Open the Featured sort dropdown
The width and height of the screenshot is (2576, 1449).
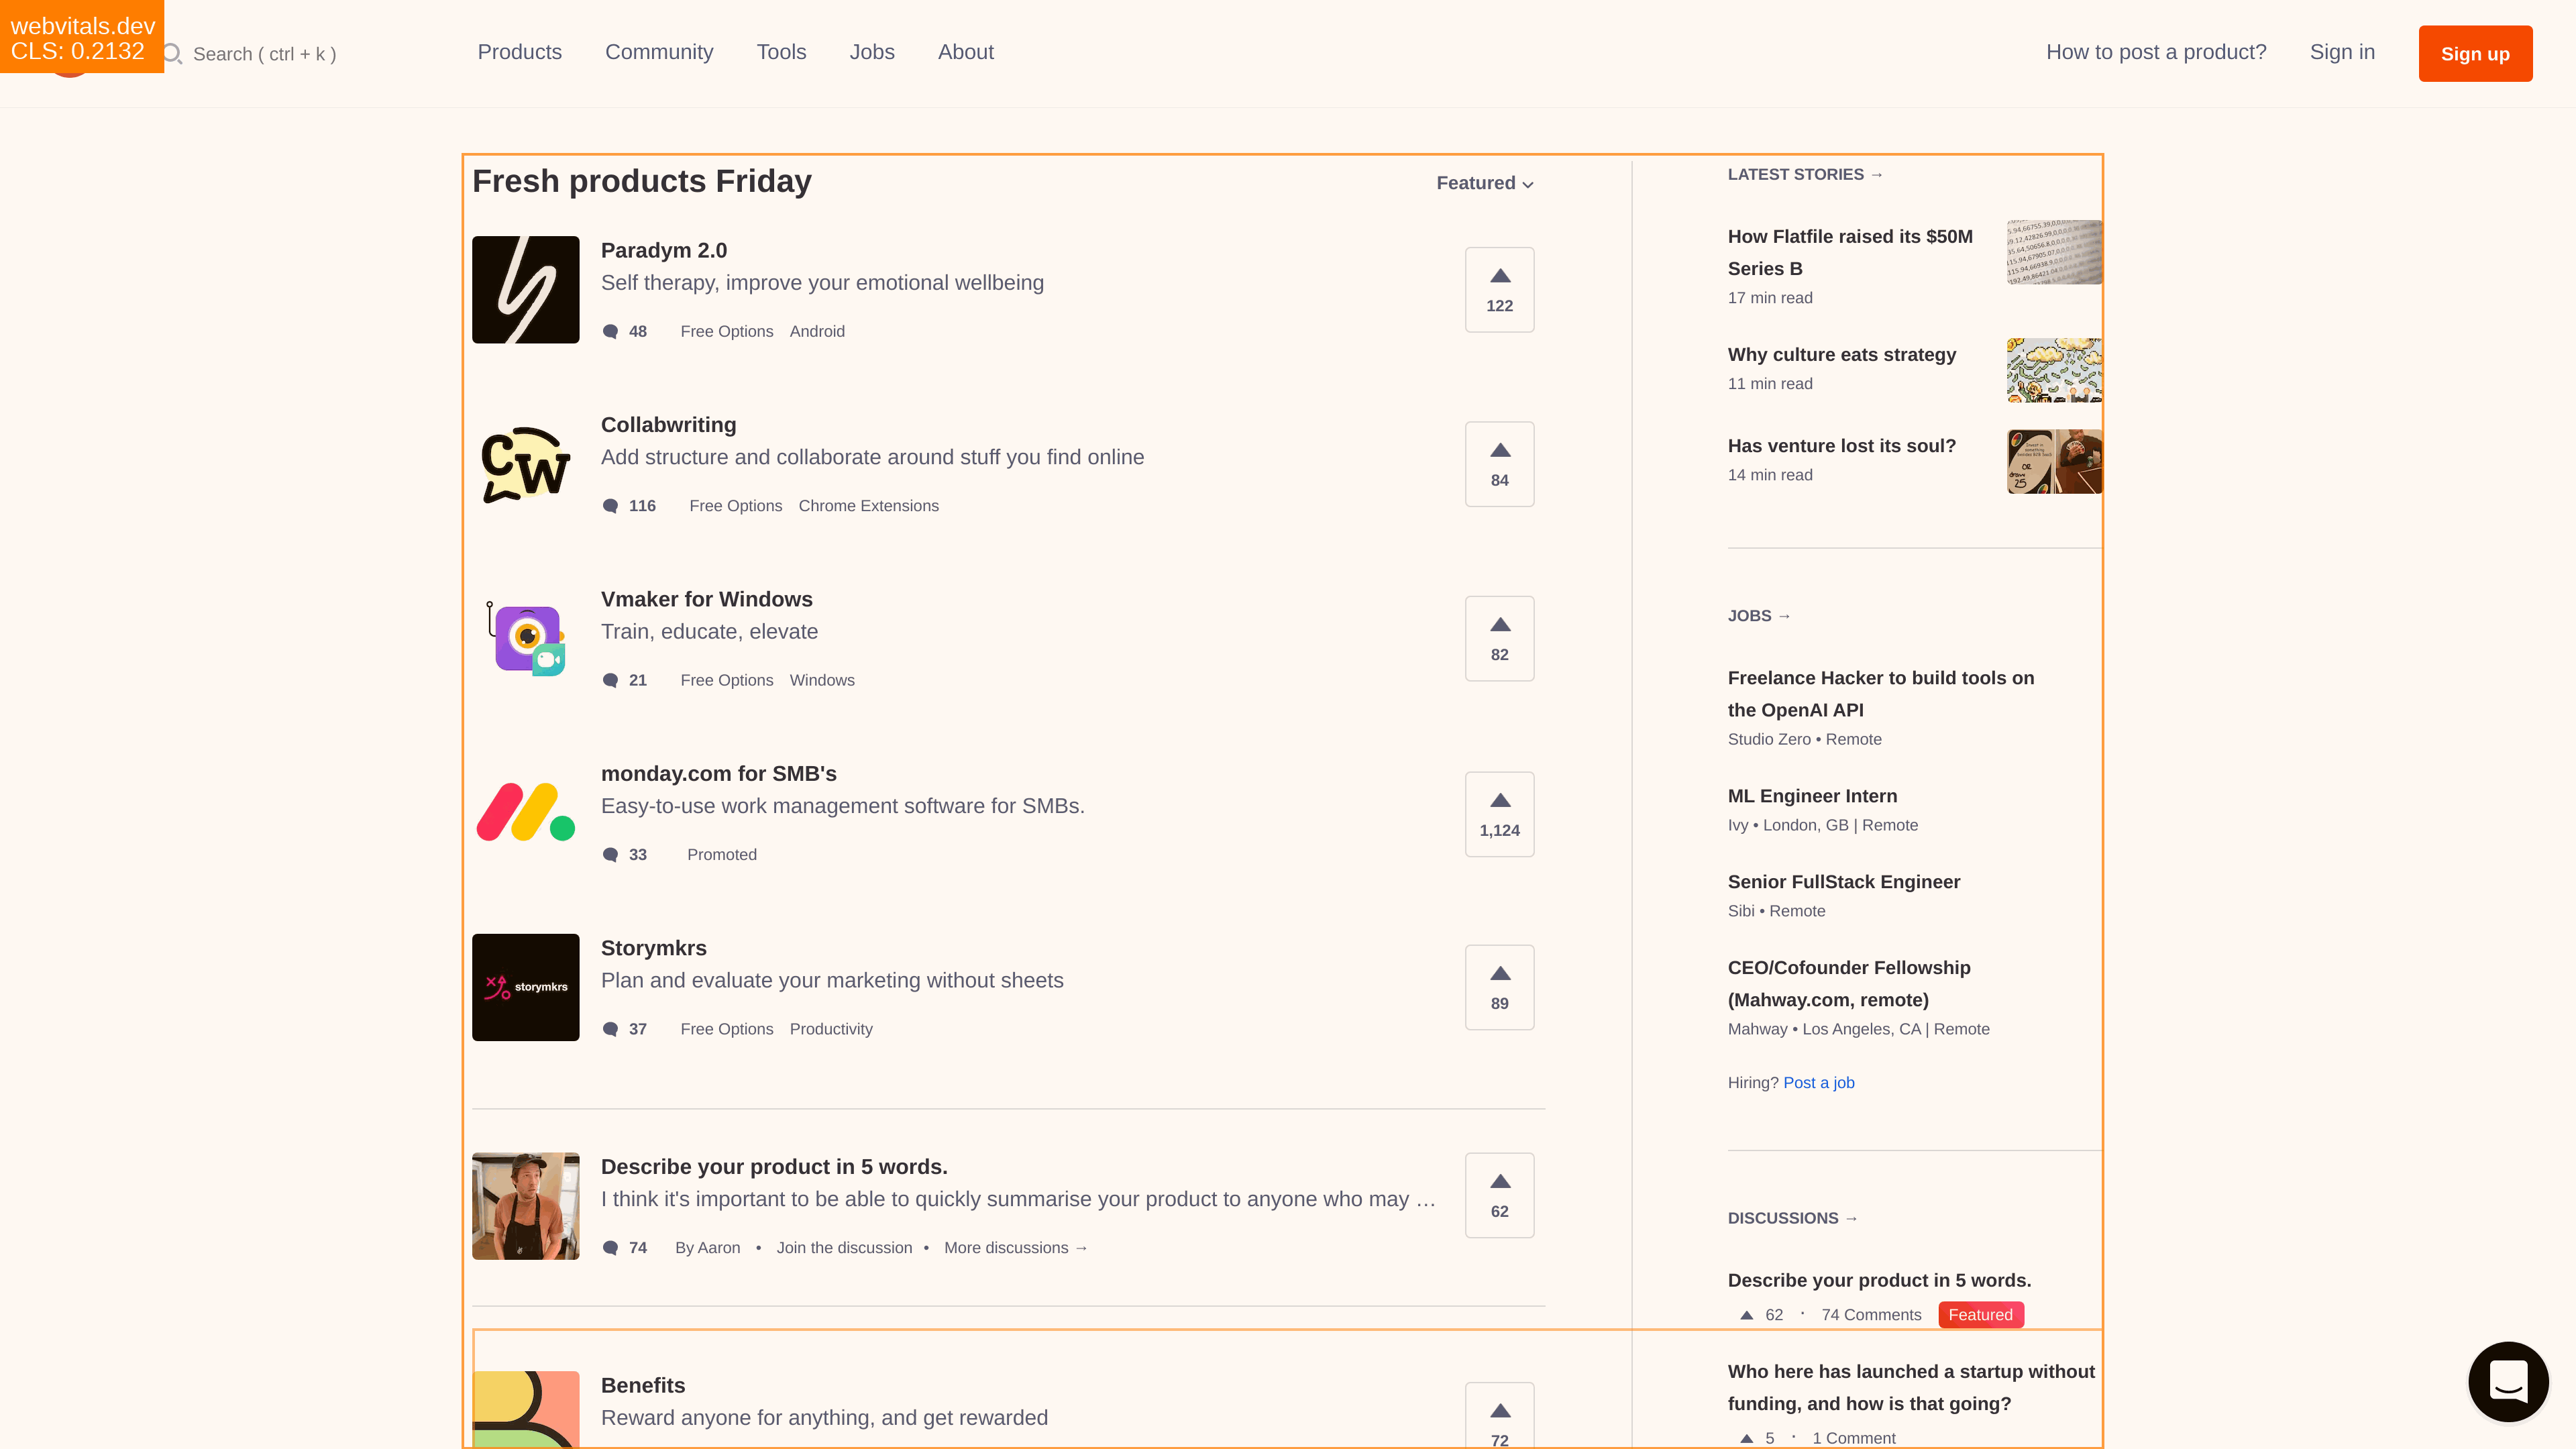pos(1485,183)
